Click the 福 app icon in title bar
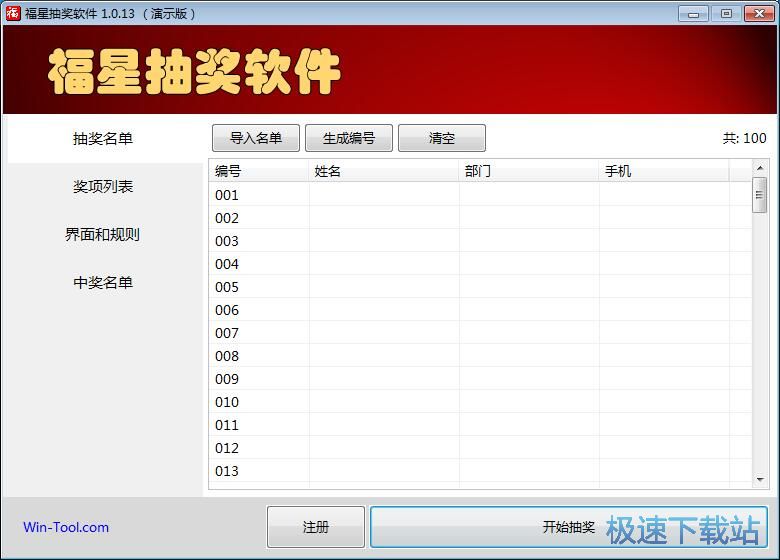 [x=13, y=13]
